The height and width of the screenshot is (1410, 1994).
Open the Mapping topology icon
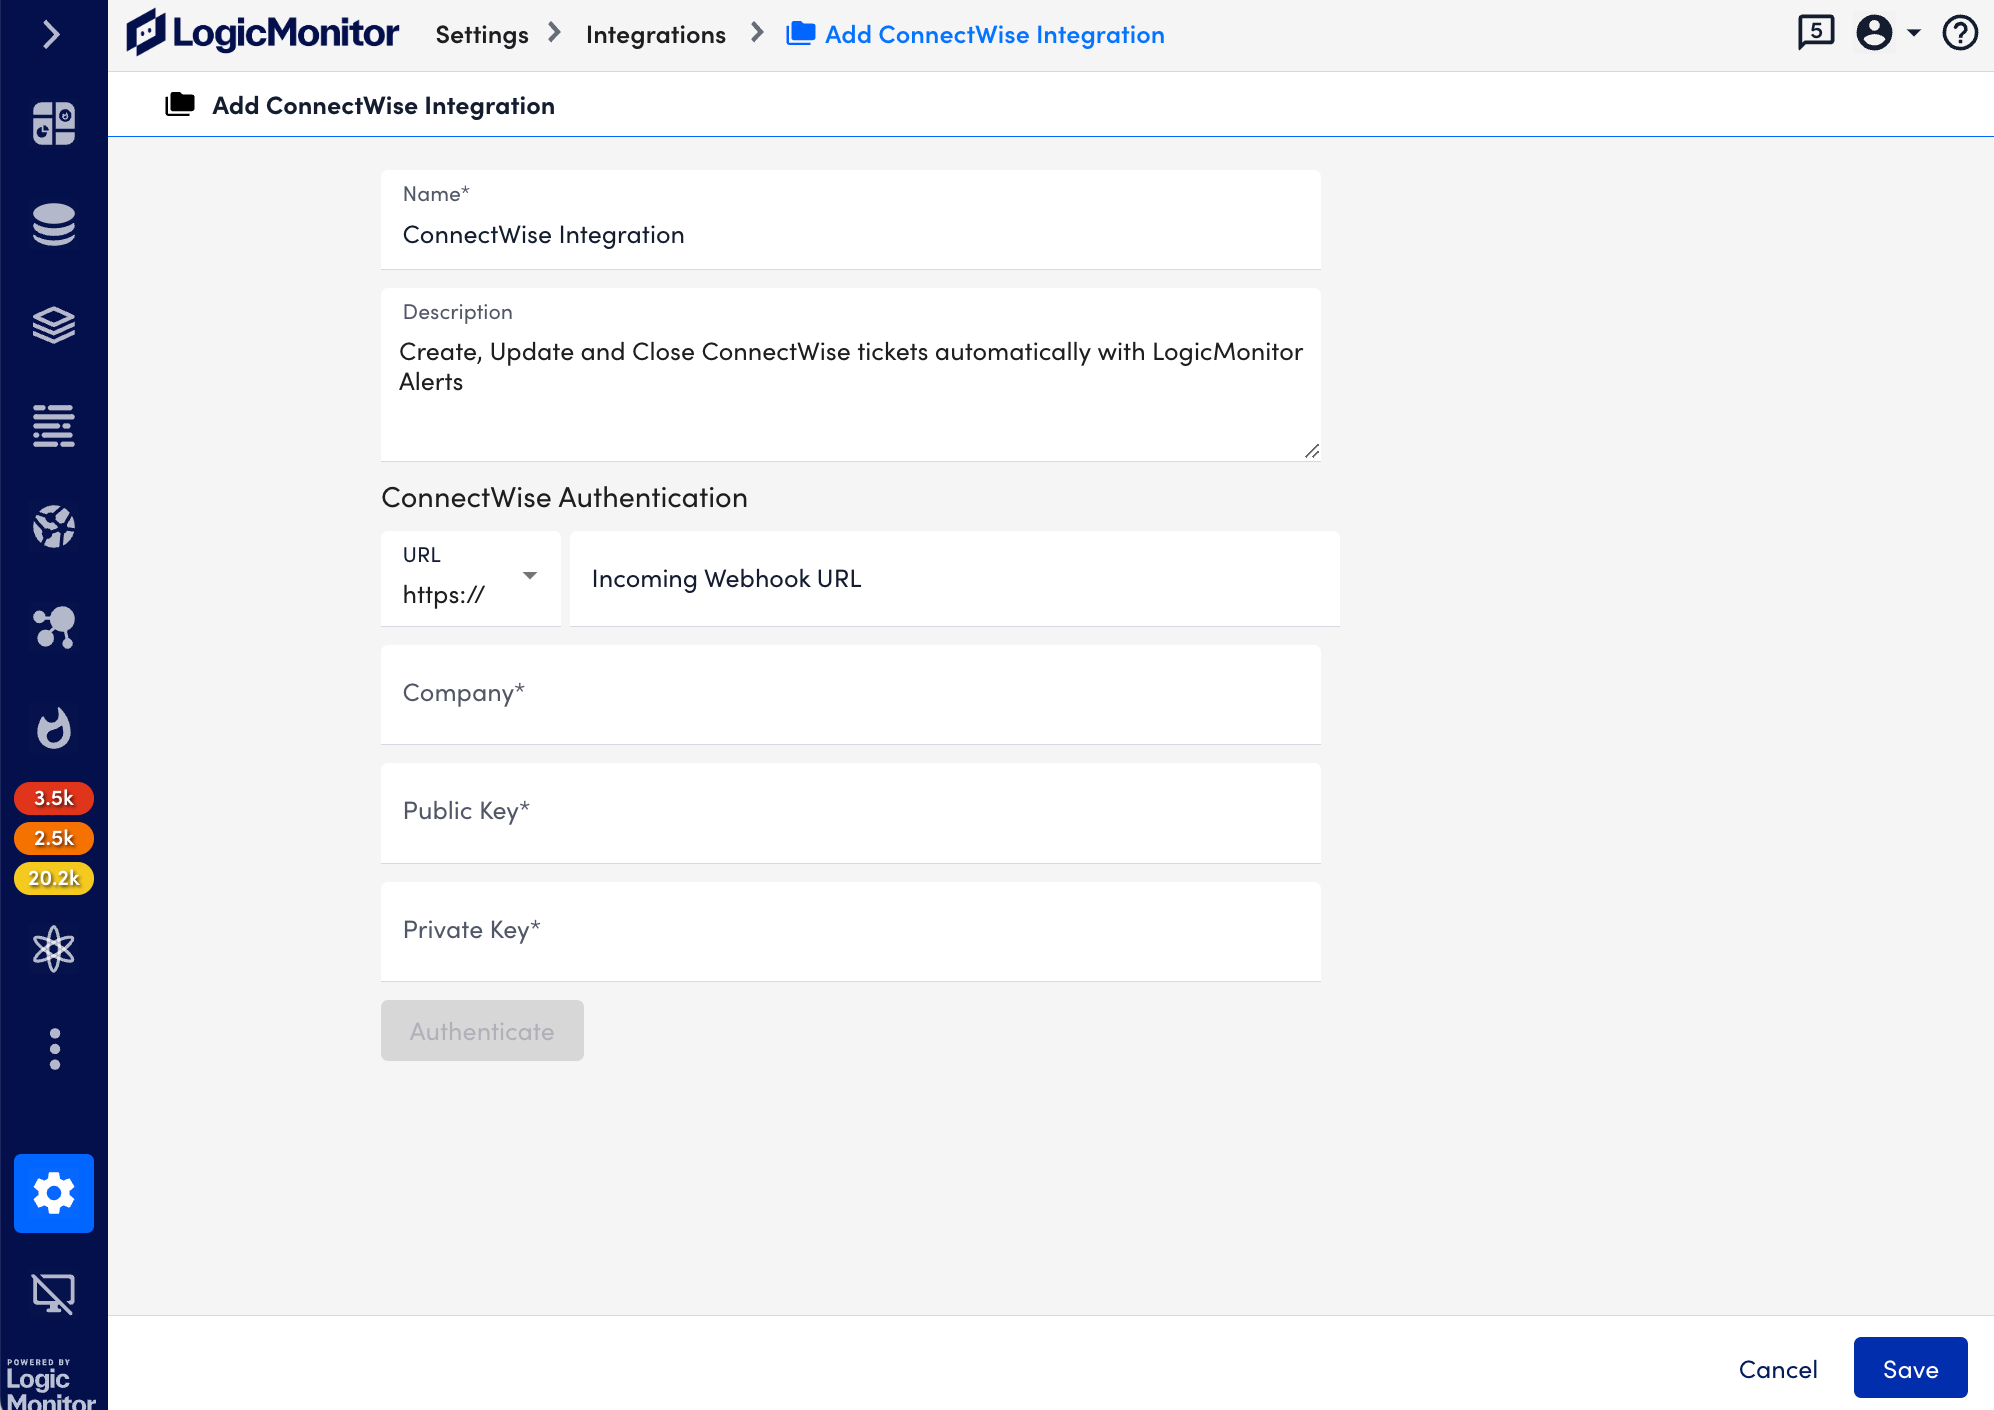pyautogui.click(x=54, y=628)
